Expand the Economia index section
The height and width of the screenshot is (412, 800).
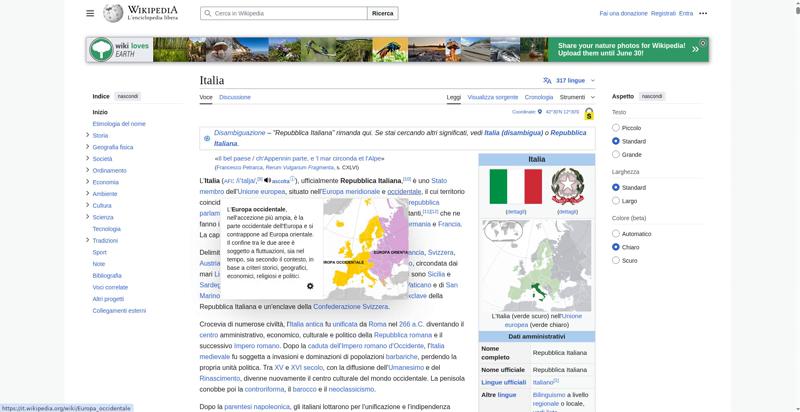coord(88,182)
